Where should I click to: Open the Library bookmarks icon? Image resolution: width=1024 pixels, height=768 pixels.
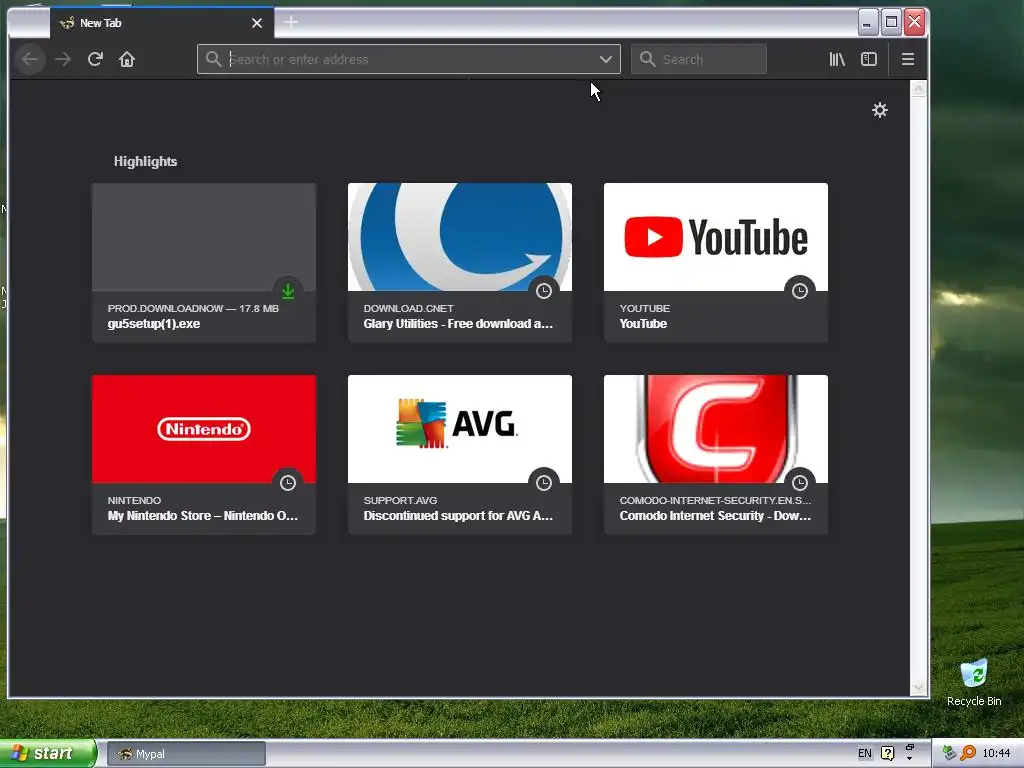tap(837, 59)
